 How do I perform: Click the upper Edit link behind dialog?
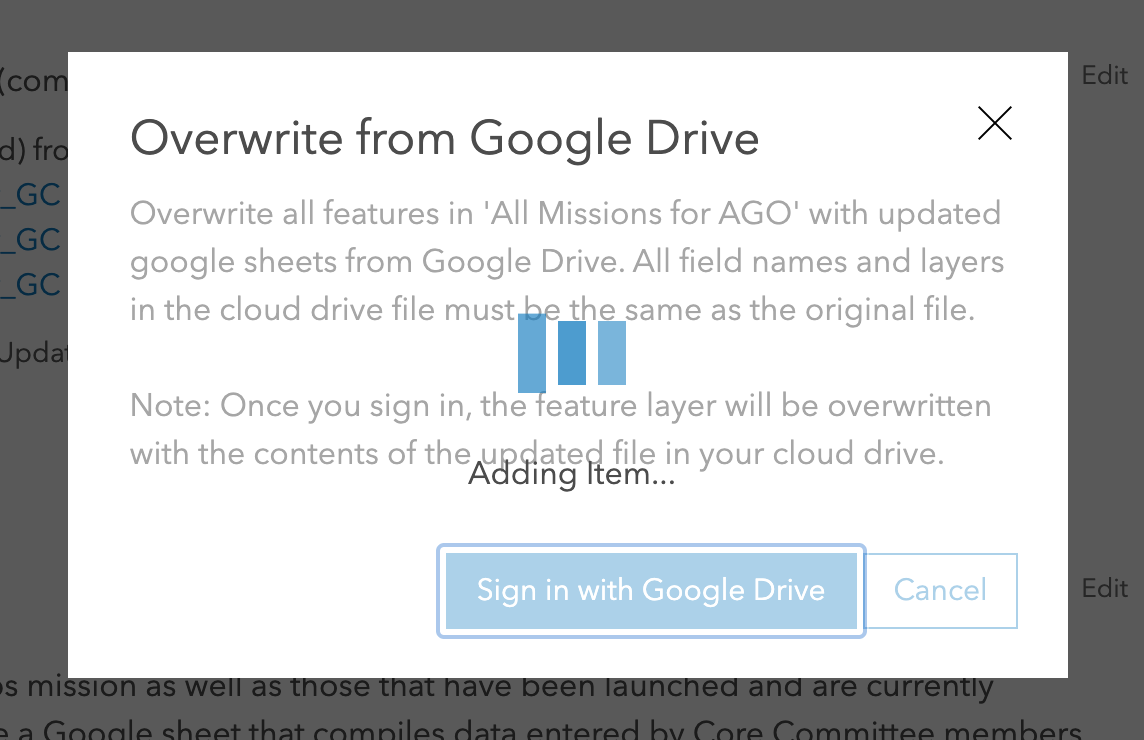click(1105, 75)
